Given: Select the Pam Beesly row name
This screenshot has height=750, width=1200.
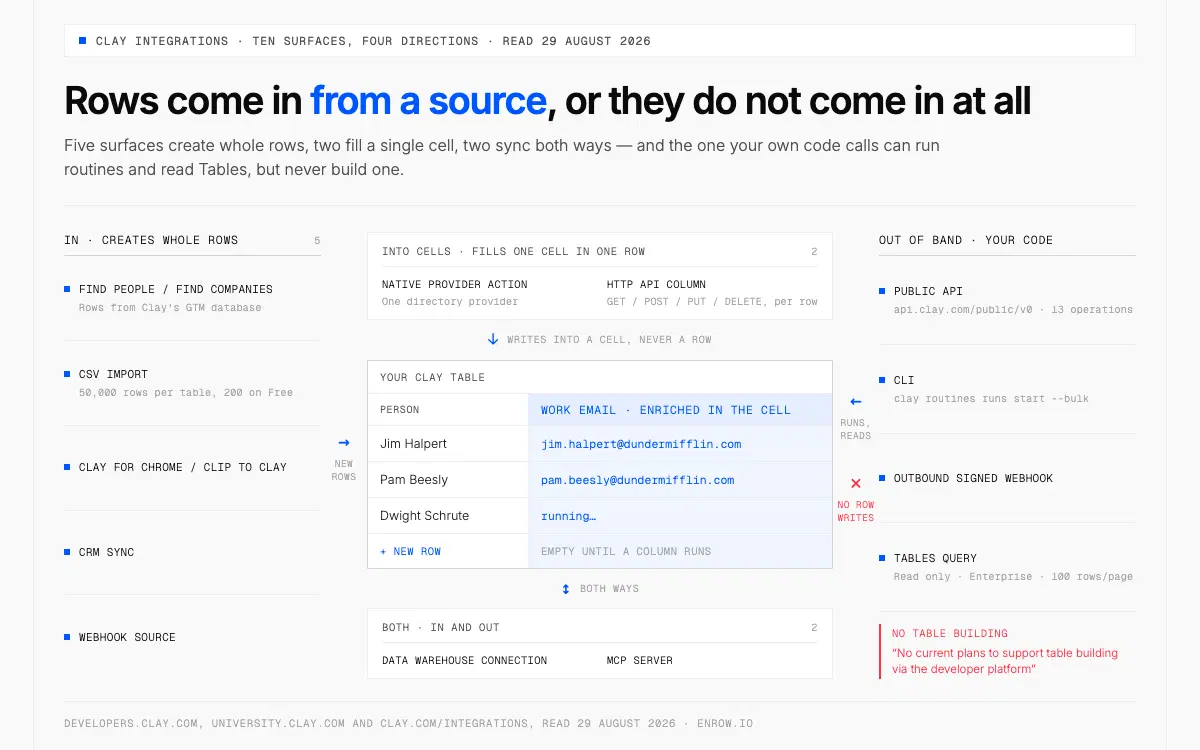Looking at the screenshot, I should click(414, 479).
